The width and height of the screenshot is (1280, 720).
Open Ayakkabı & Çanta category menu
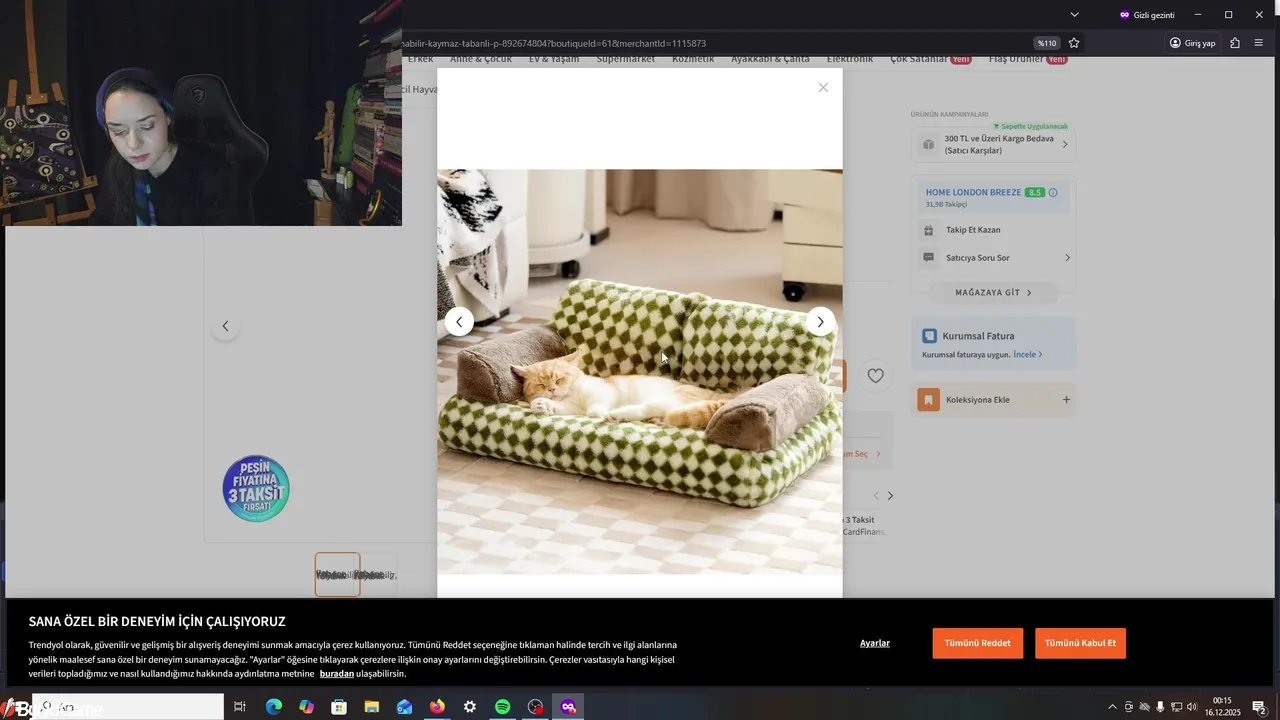(770, 60)
